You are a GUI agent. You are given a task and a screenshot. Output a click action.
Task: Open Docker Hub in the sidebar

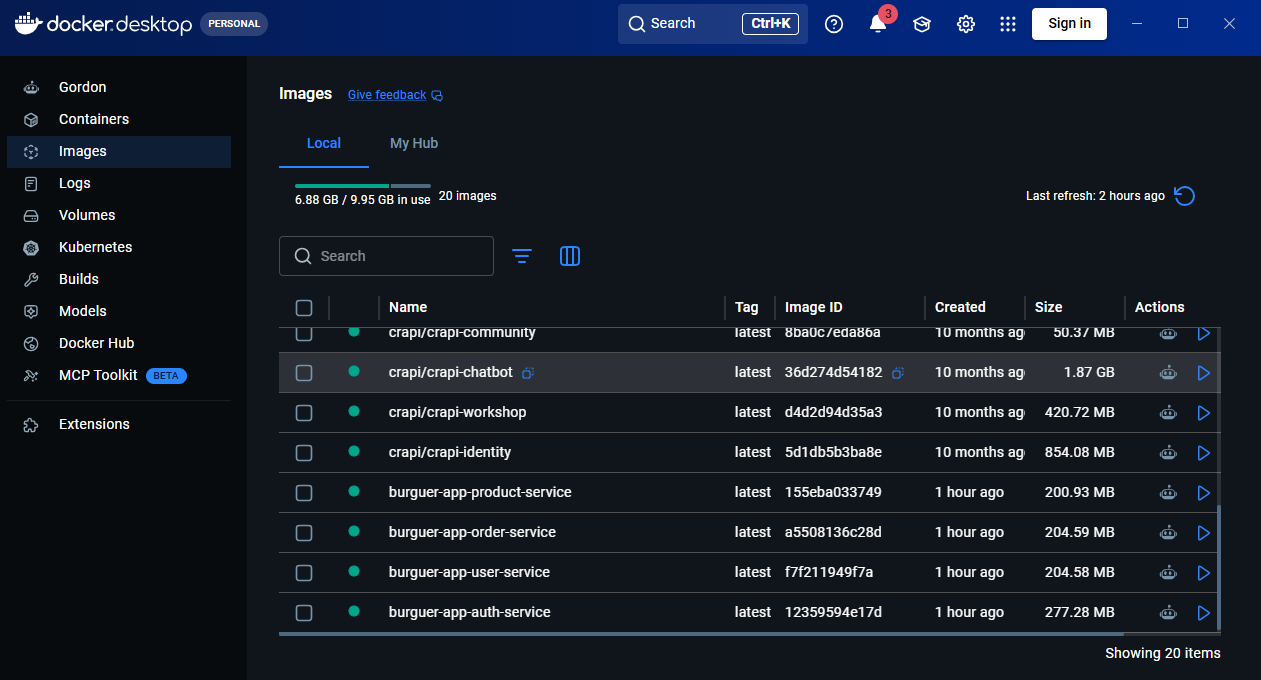tap(118, 343)
